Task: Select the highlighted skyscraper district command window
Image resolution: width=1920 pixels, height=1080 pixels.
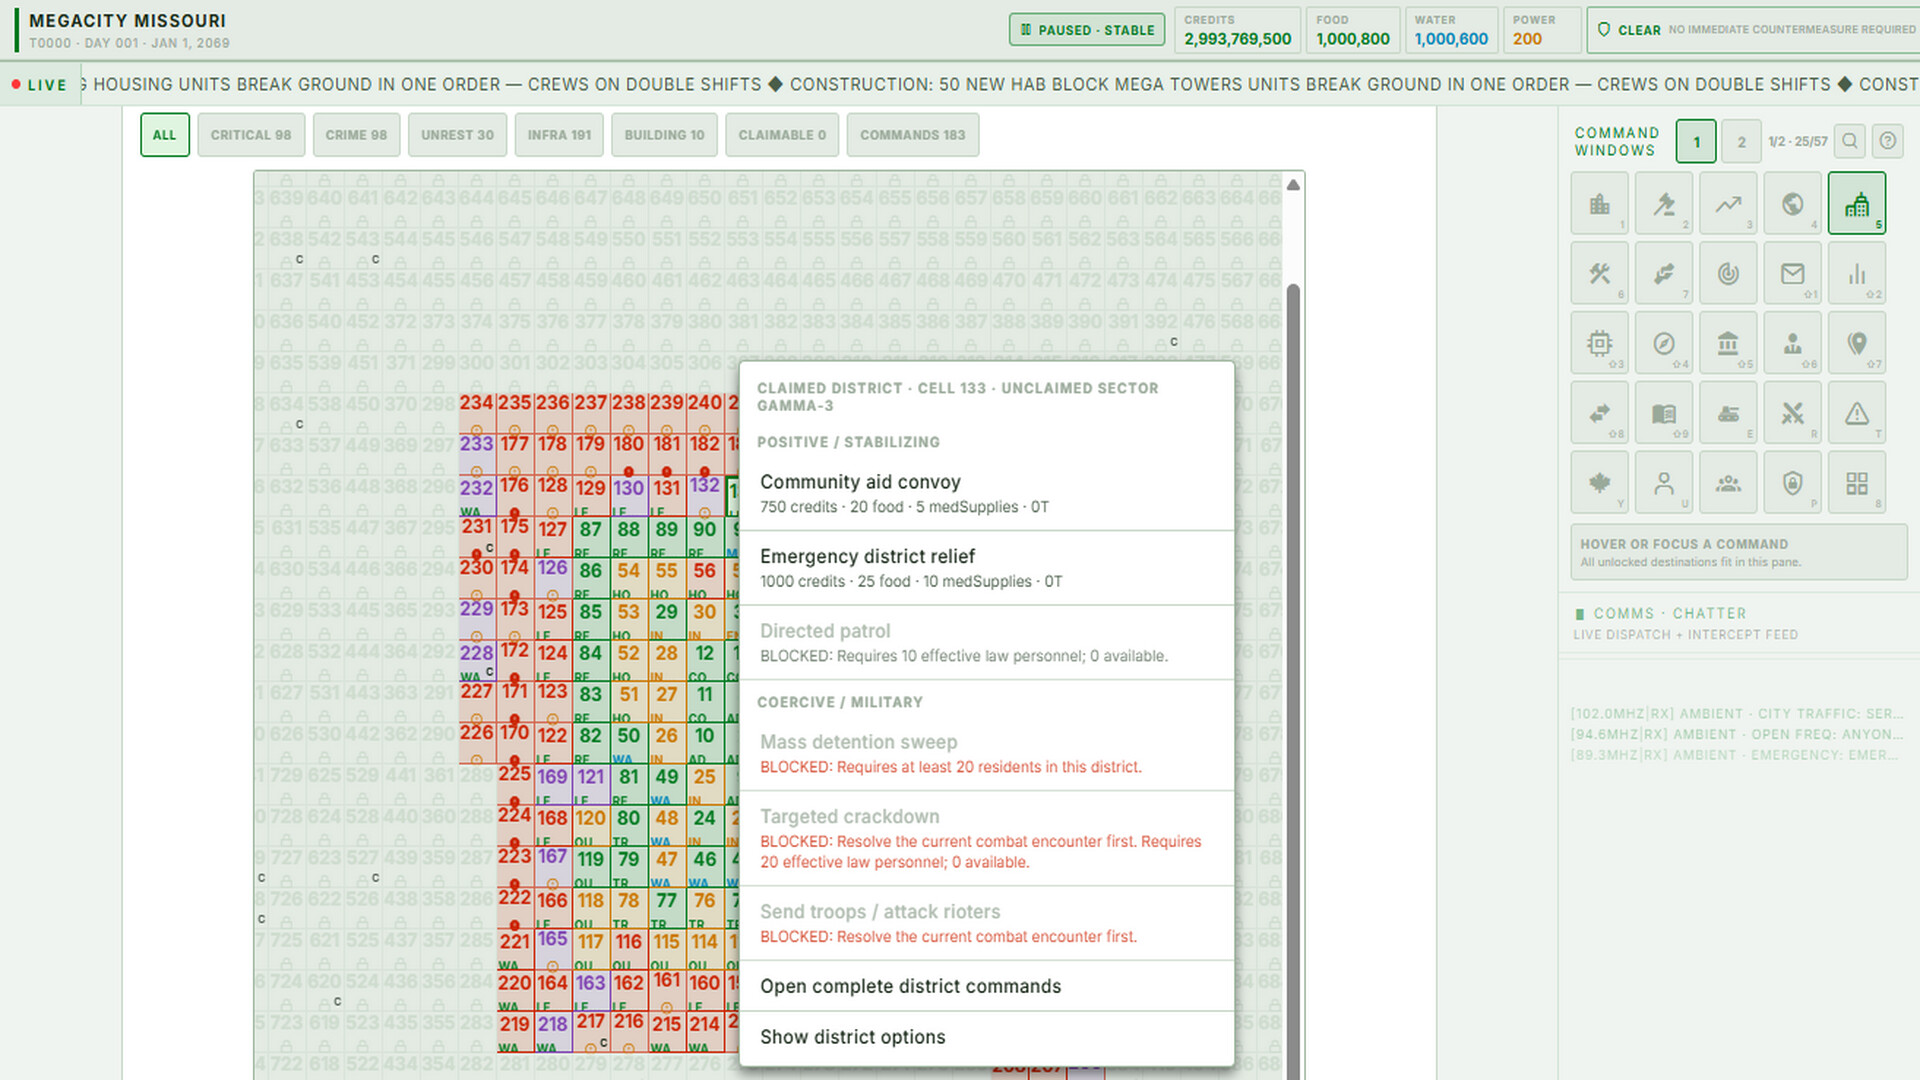Action: 1857,203
